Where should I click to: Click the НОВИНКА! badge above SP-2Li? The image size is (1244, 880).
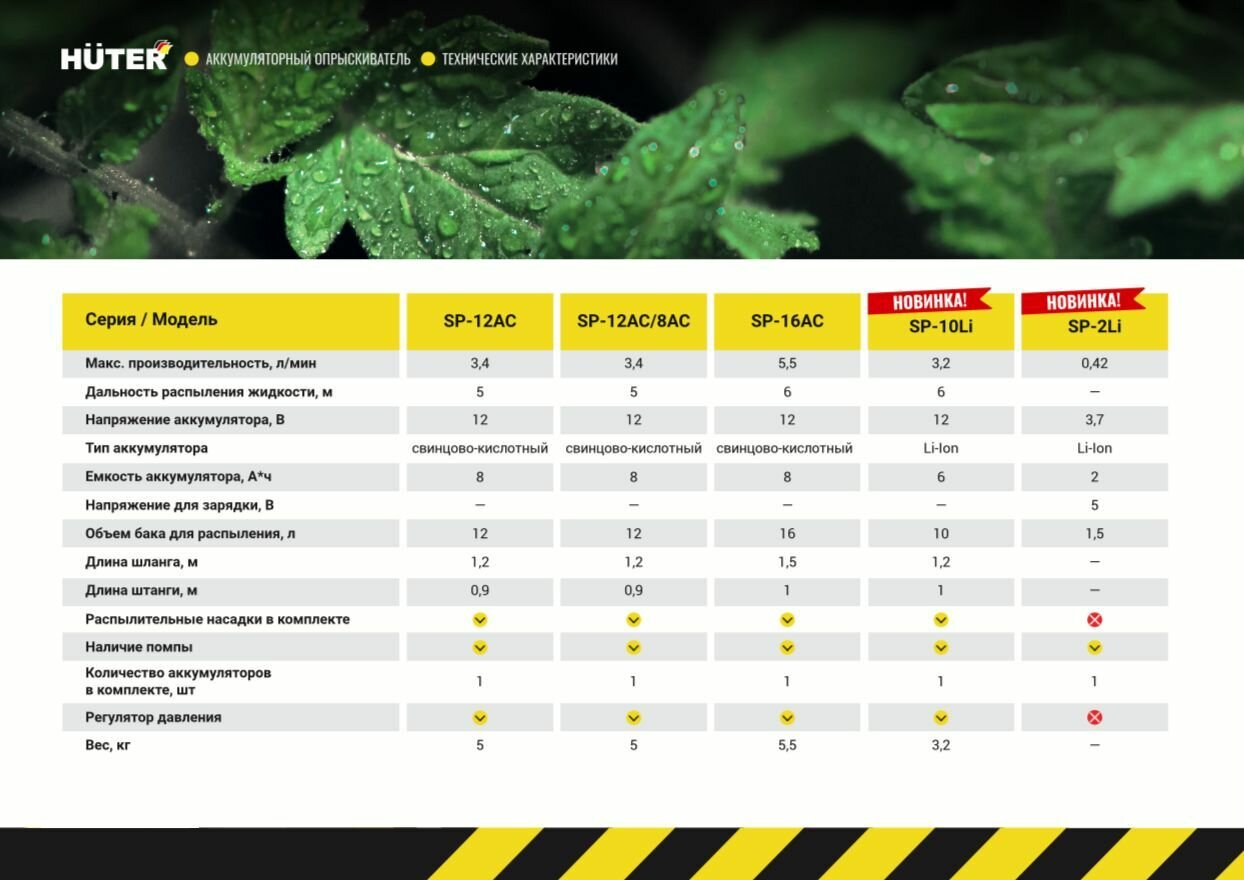[x=1083, y=301]
